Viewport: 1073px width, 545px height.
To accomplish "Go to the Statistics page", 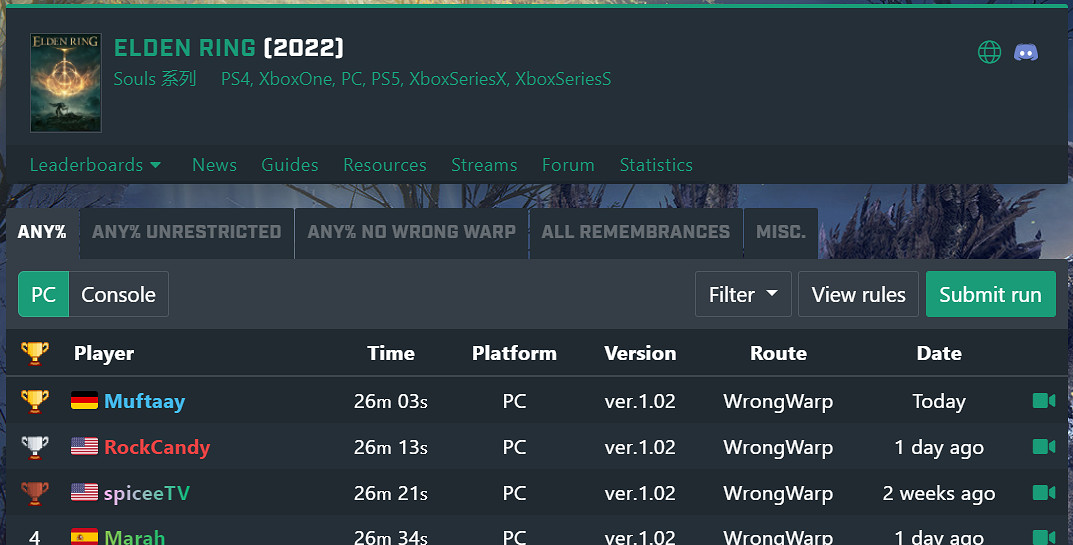I will click(655, 165).
